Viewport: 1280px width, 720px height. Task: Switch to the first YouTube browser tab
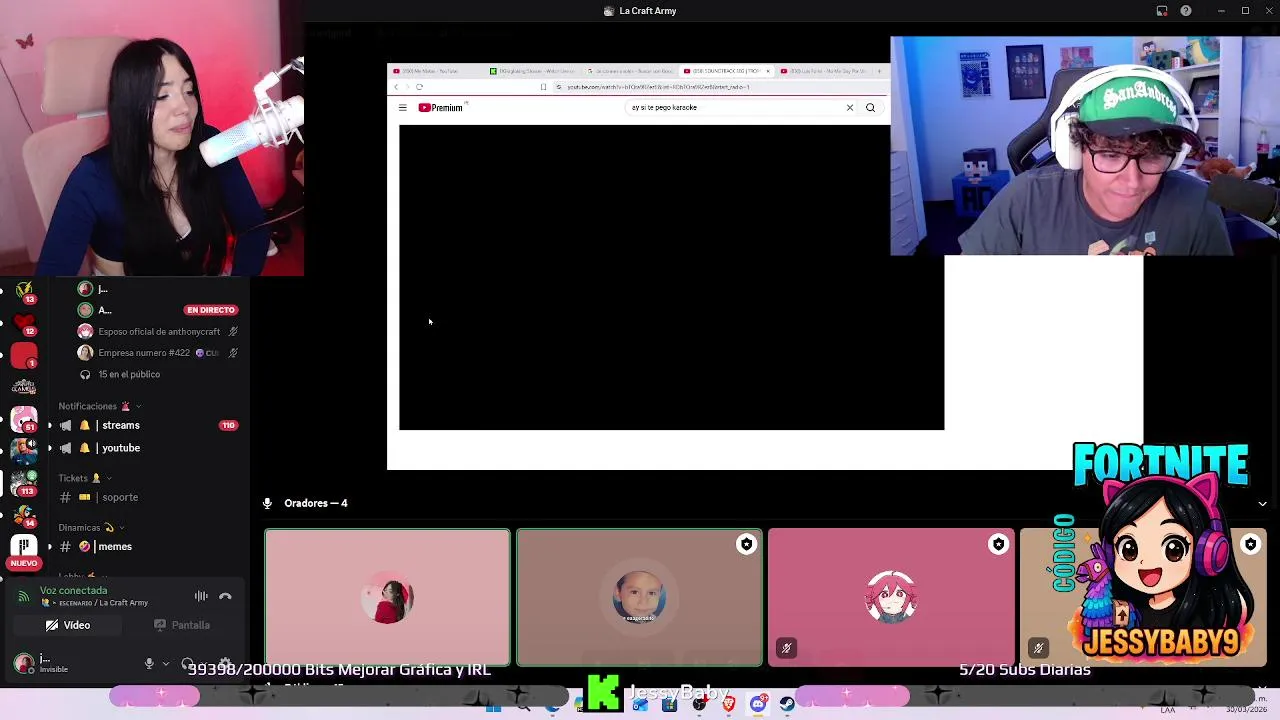coord(434,71)
